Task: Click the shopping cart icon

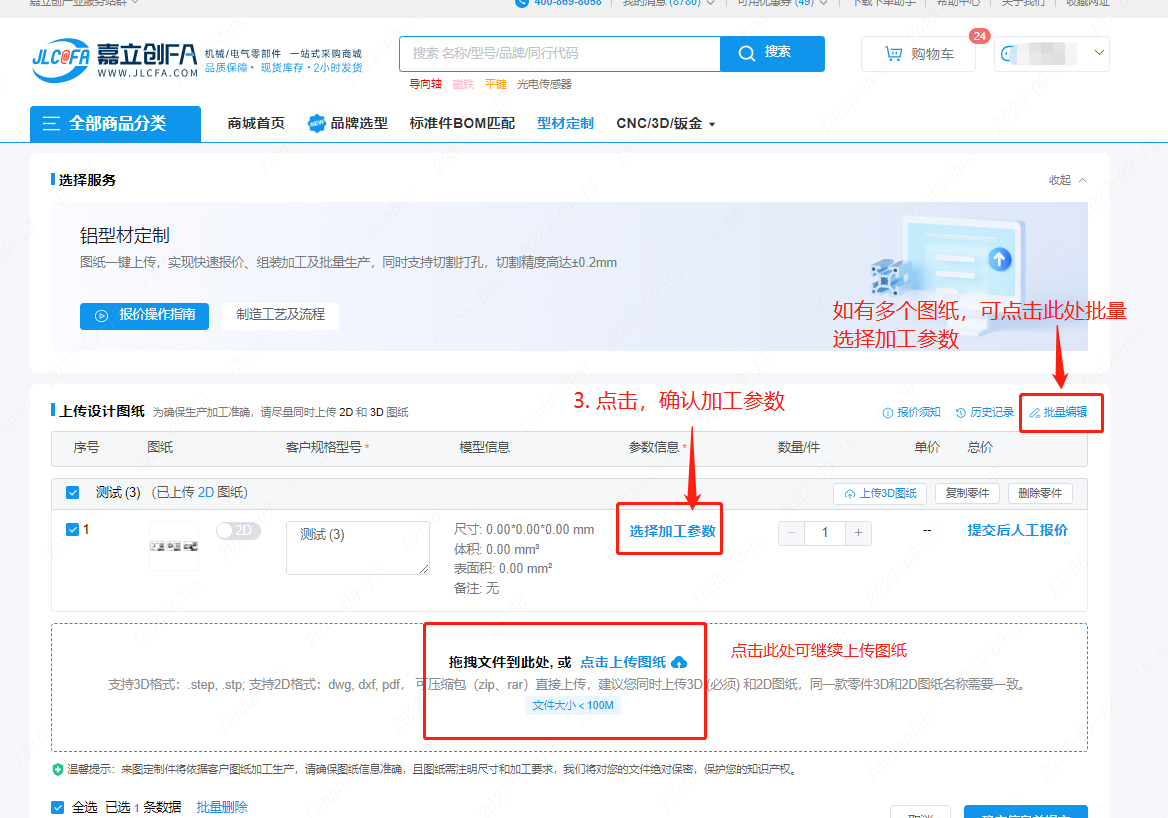Action: tap(893, 54)
